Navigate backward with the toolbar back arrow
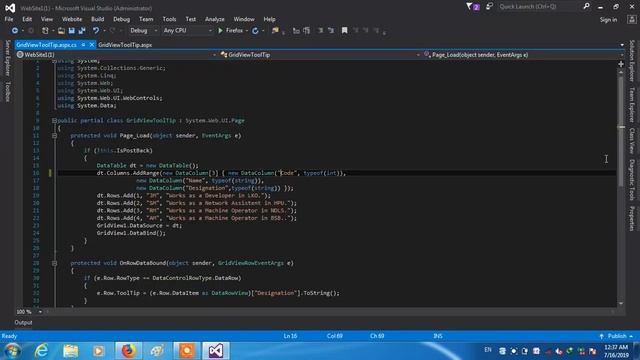Screen dimensions: 640x360 pyautogui.click(x=15, y=31)
